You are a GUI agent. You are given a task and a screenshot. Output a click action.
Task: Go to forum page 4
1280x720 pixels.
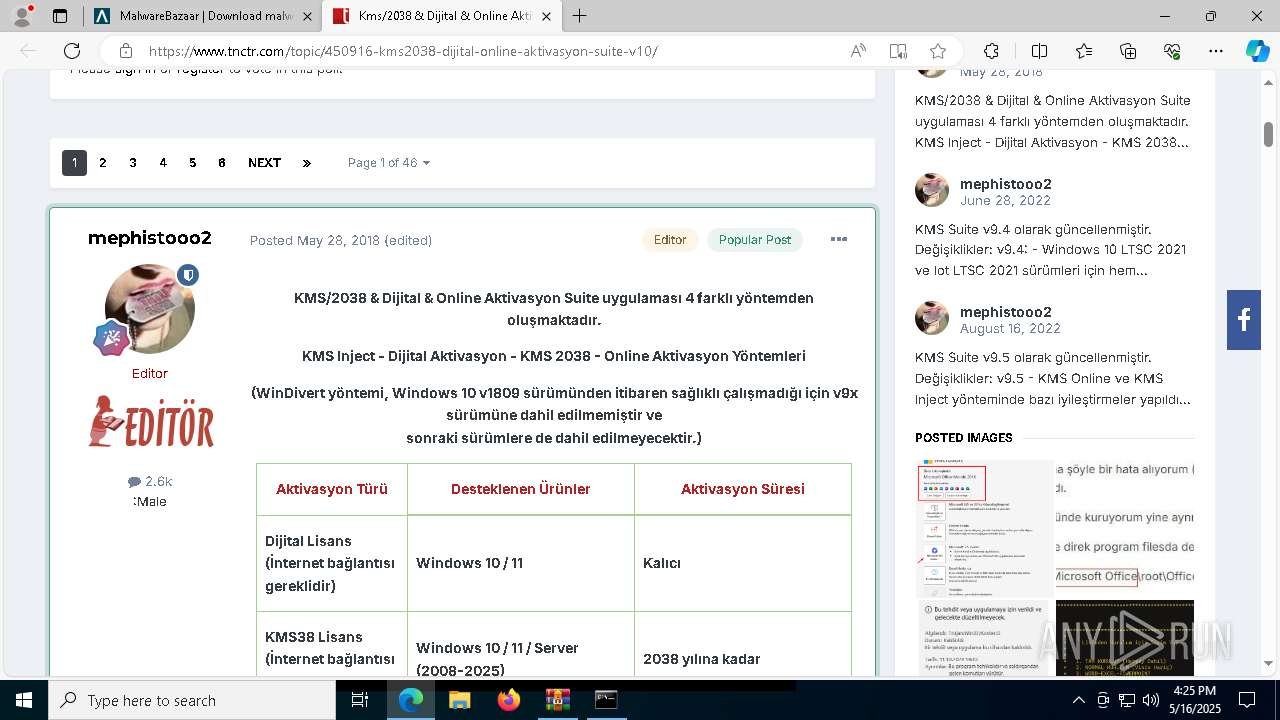[x=162, y=163]
